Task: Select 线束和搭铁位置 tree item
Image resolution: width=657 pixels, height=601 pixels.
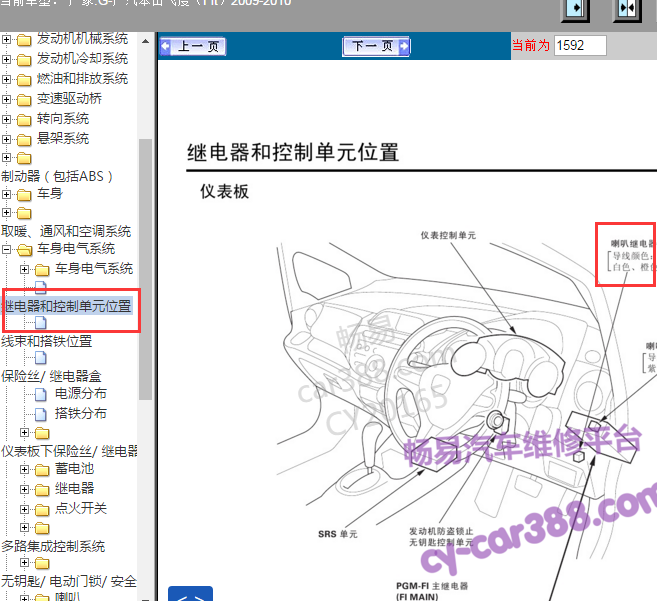Action: click(47, 341)
